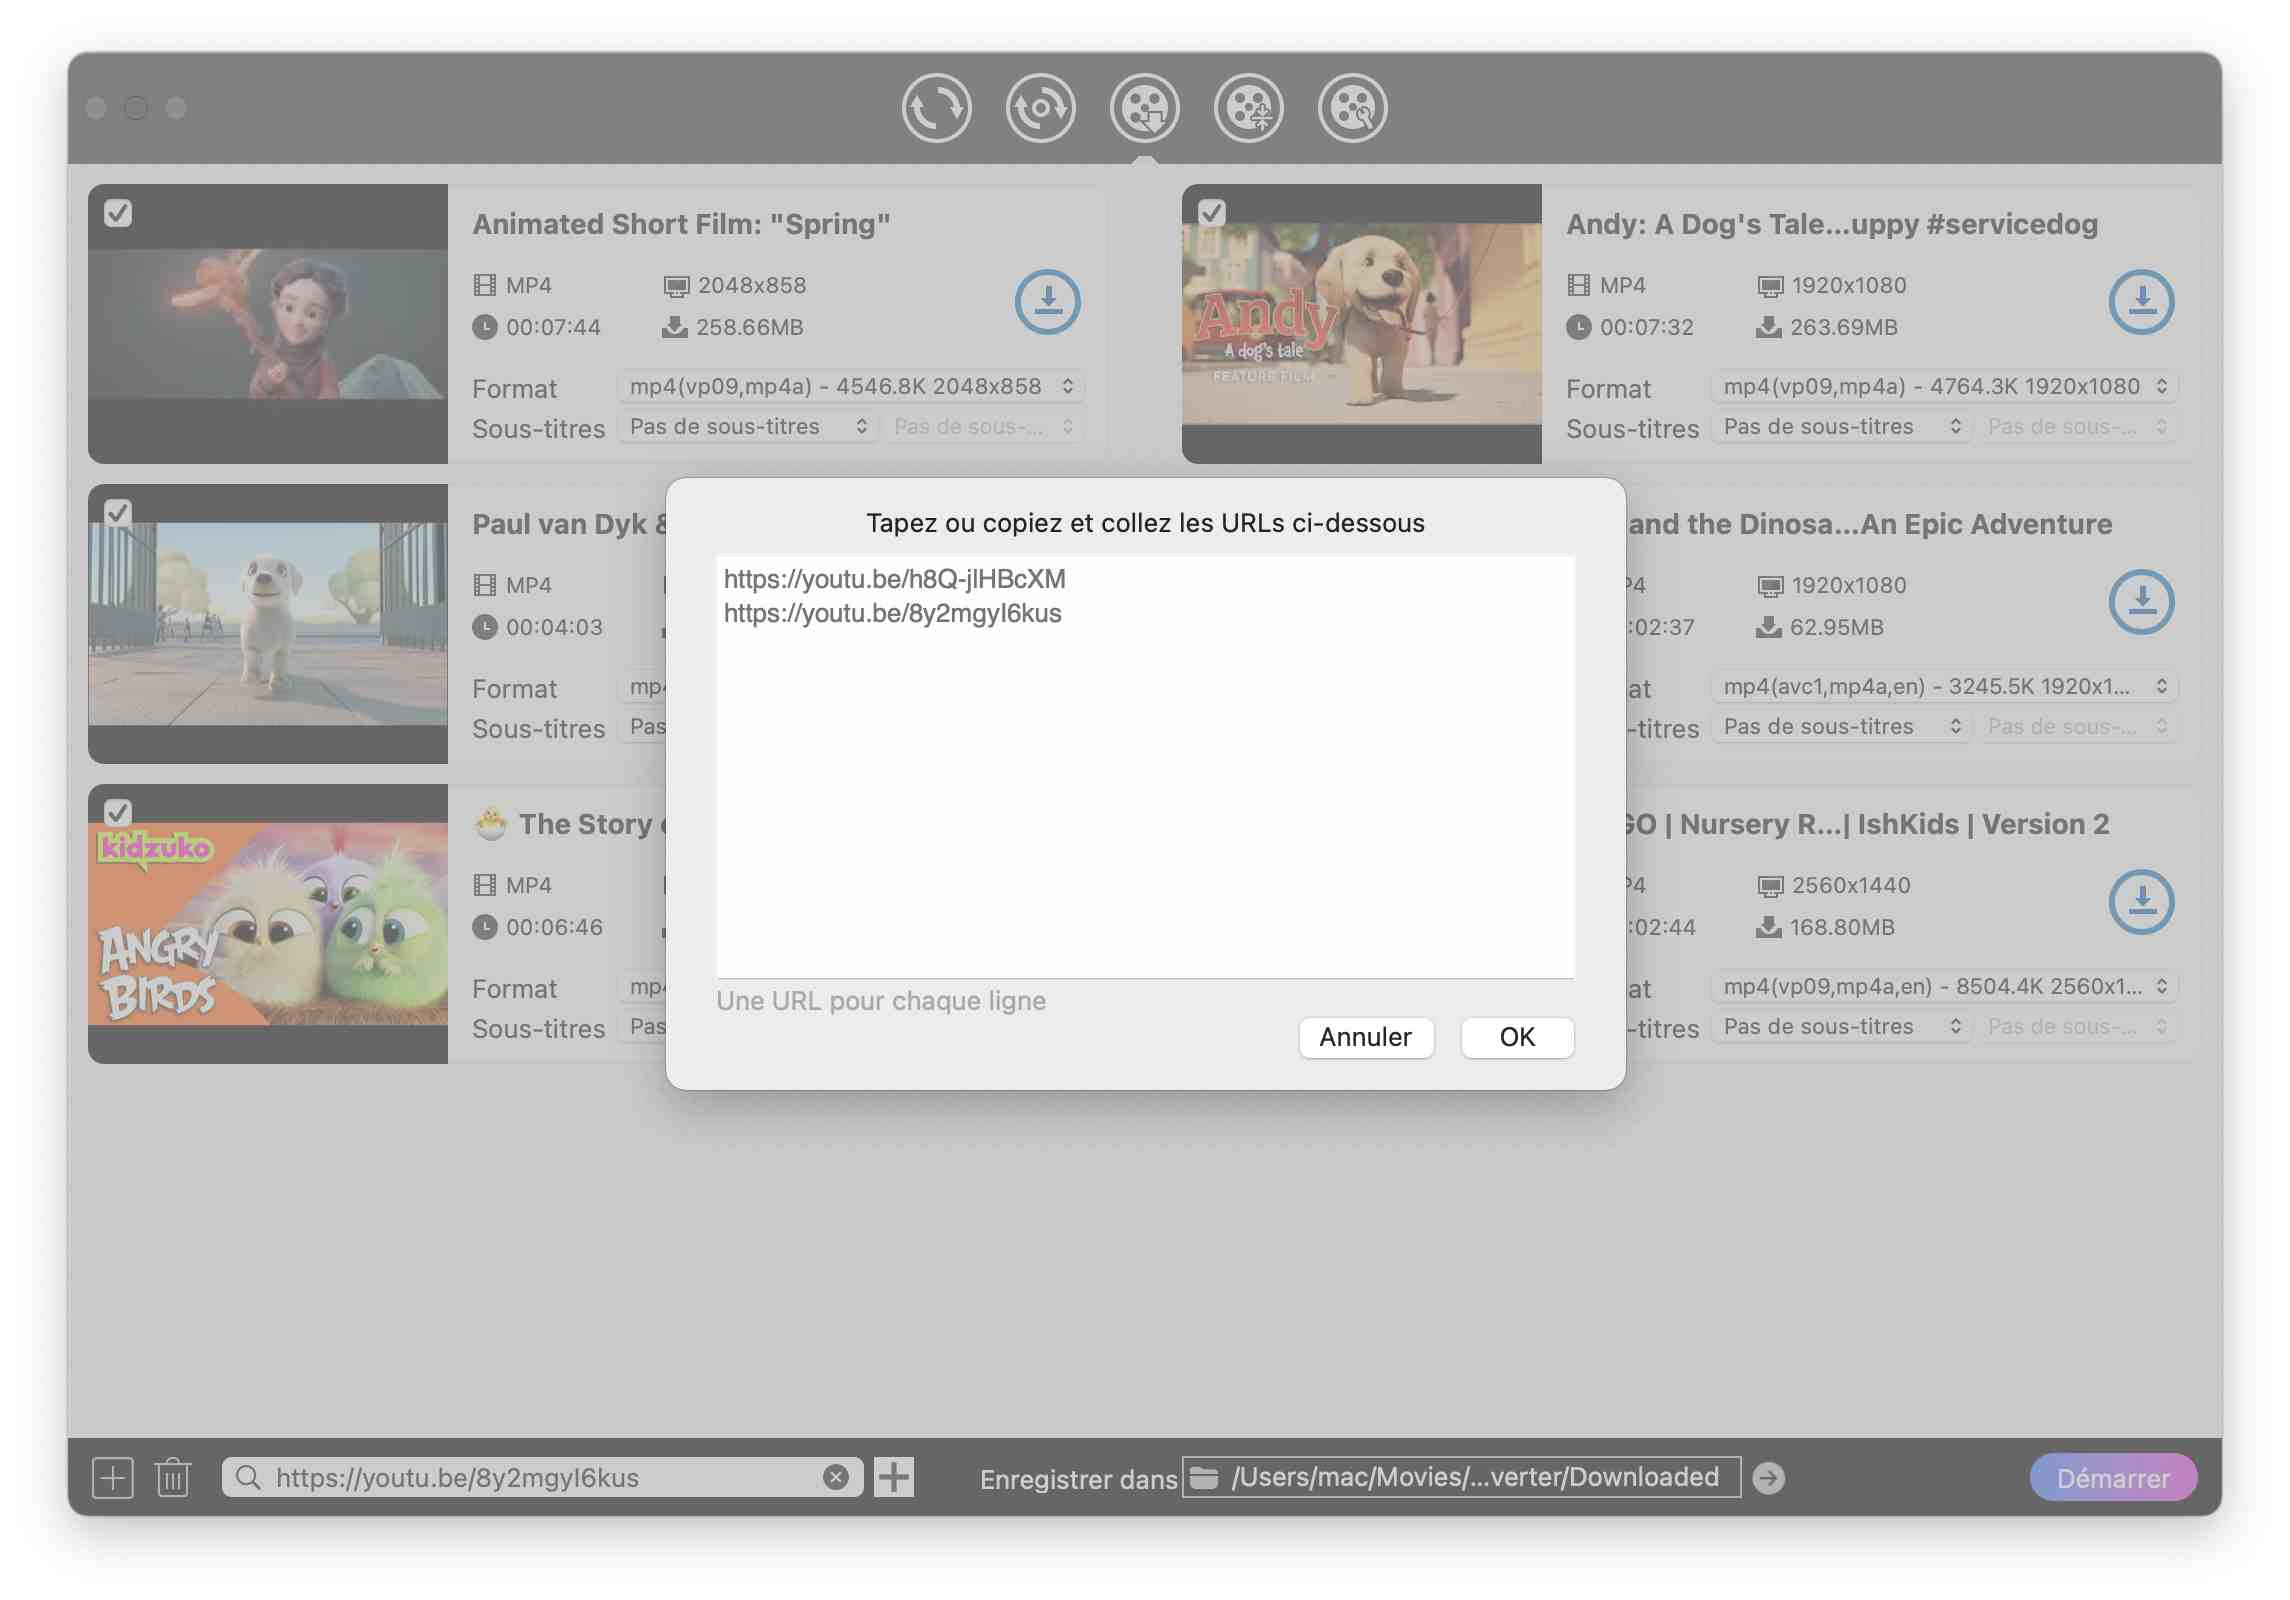This screenshot has height=1600, width=2290.
Task: Click the Enregistrer dans label
Action: click(x=1078, y=1479)
